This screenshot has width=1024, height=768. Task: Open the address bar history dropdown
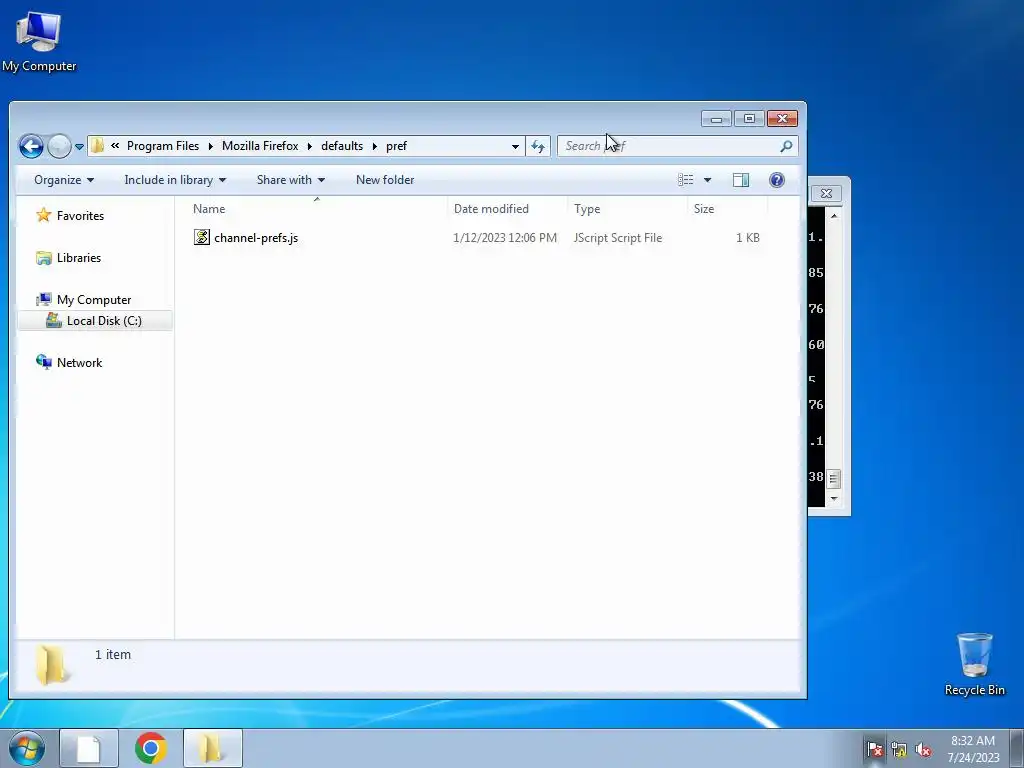(515, 146)
